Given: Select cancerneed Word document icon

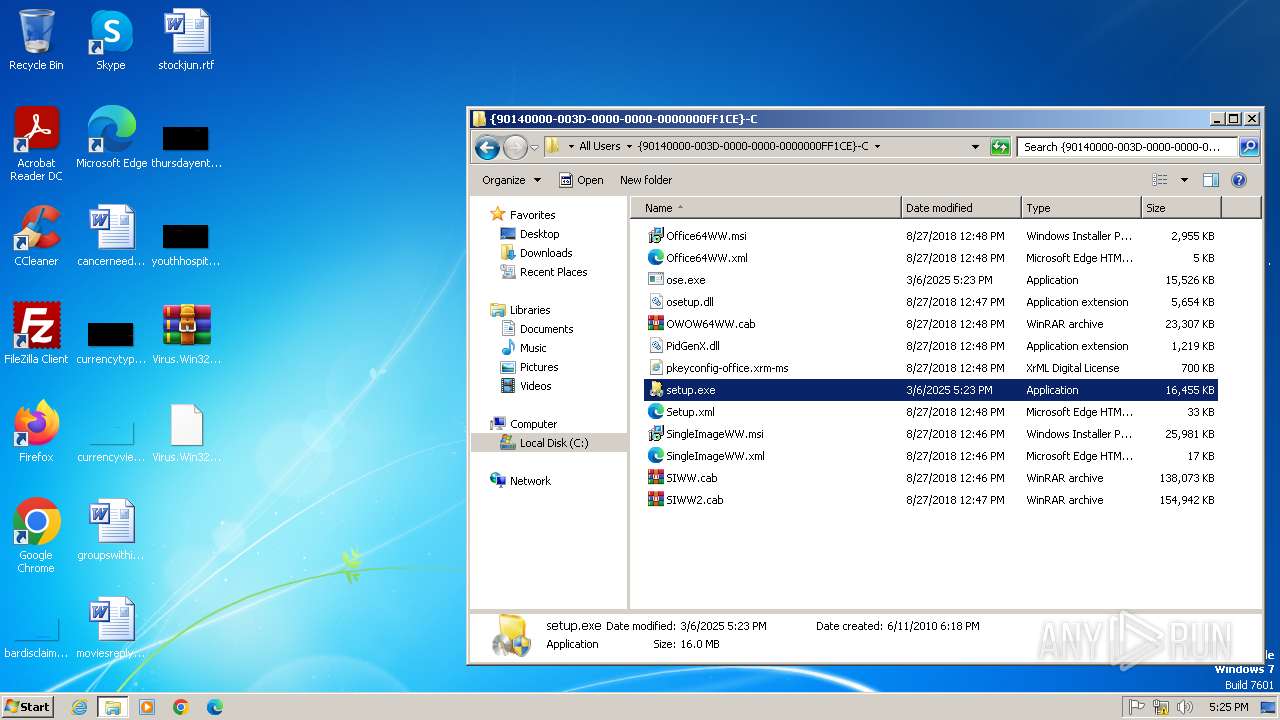Looking at the screenshot, I should (x=111, y=236).
